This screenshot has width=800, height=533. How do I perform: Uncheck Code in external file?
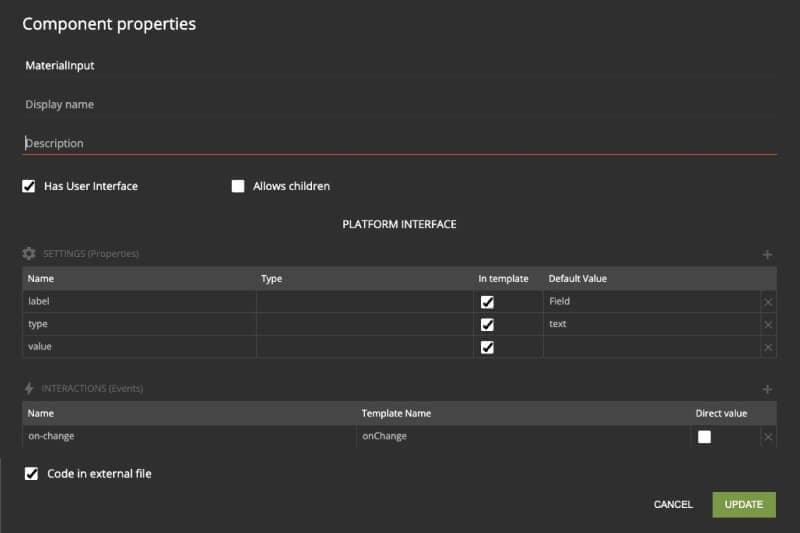point(32,474)
